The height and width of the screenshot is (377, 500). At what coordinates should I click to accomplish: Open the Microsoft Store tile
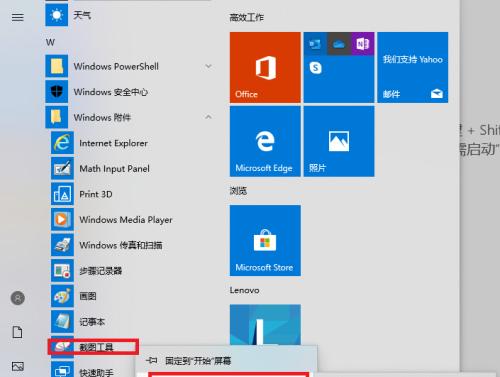265,240
